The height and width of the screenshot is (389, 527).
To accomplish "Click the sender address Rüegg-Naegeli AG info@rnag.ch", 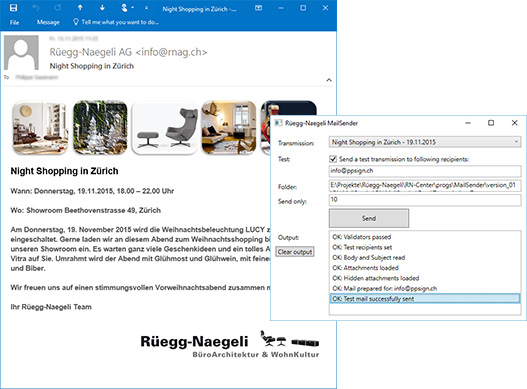I will pos(128,52).
